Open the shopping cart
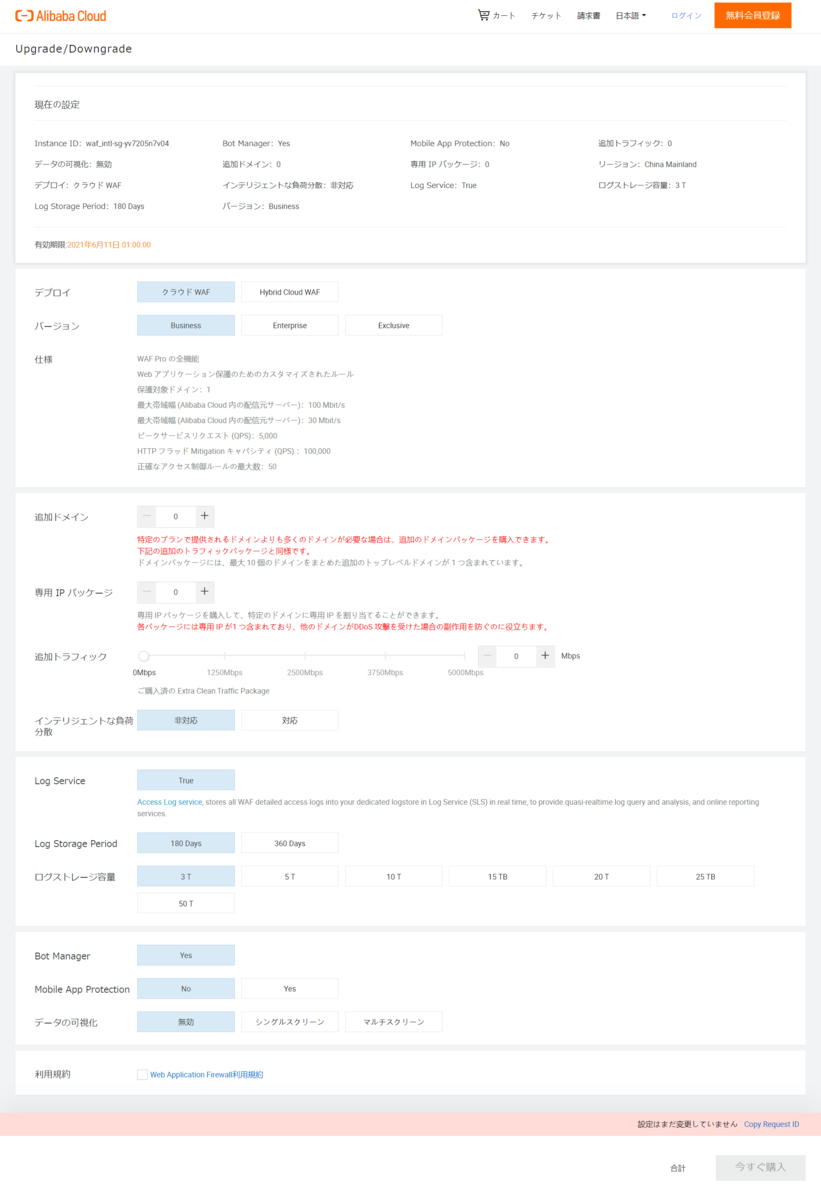Viewport: 821px width, 1200px height. tap(495, 15)
